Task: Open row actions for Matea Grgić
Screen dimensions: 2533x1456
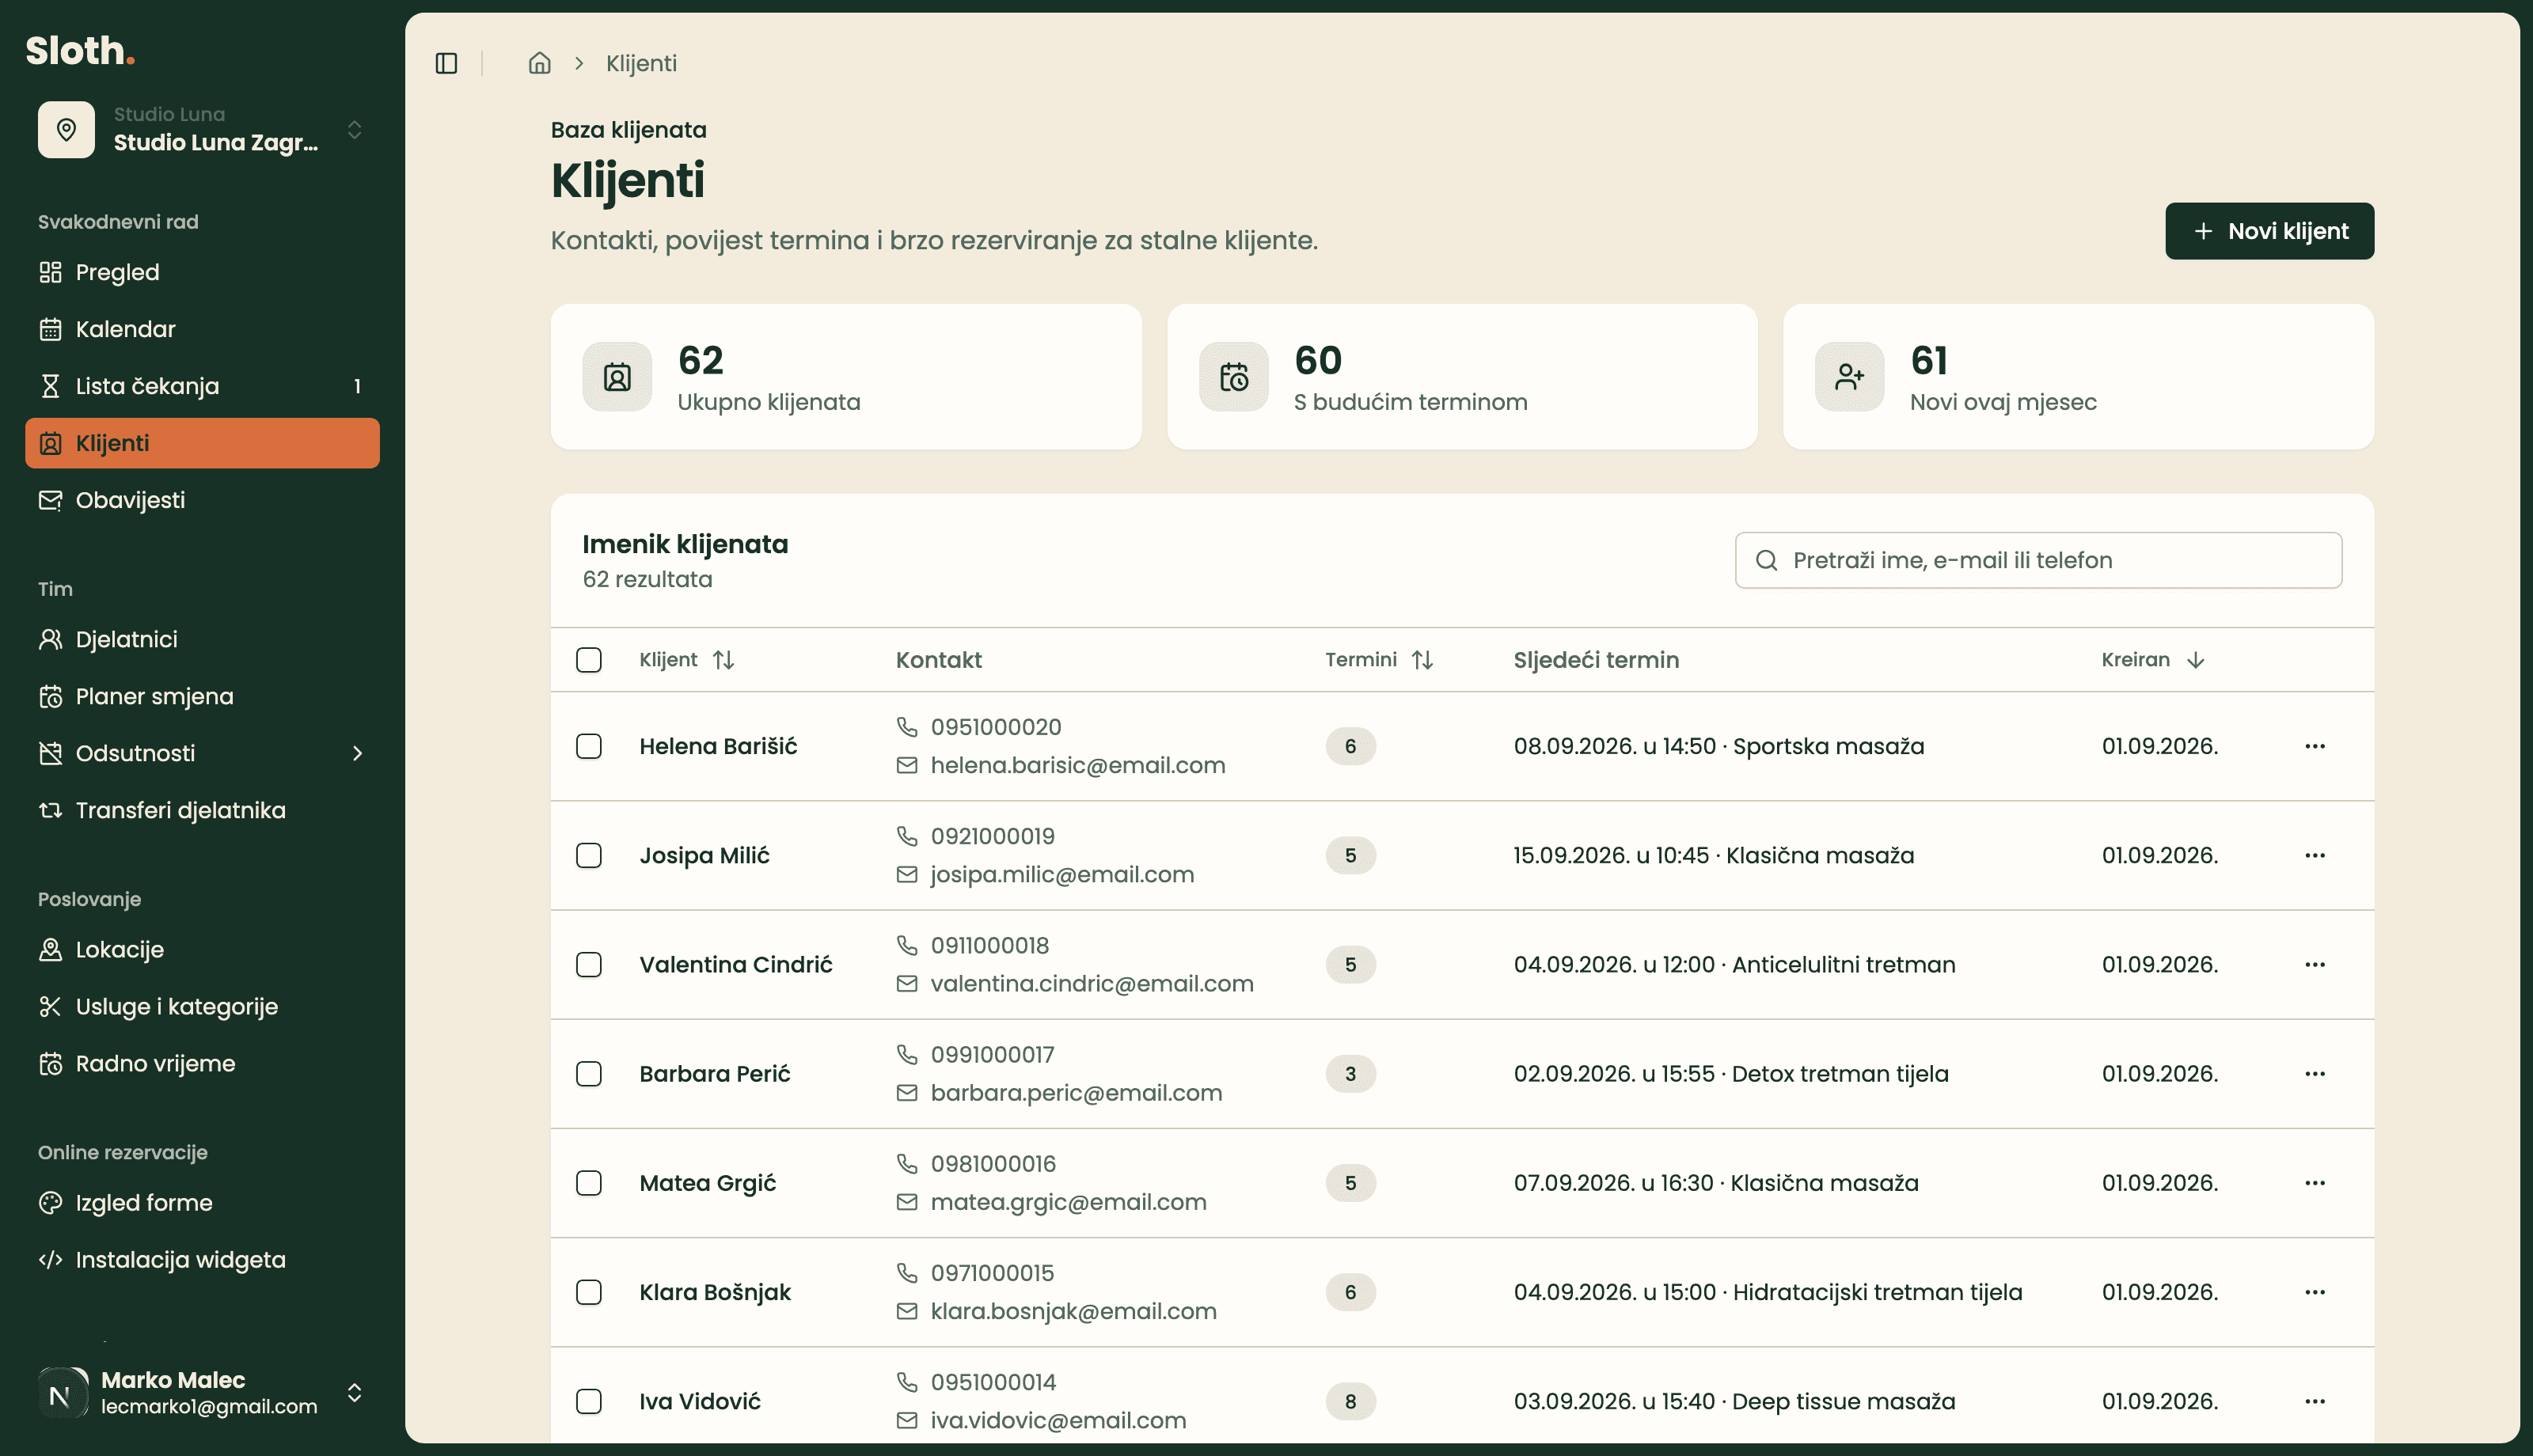Action: [x=2314, y=1183]
